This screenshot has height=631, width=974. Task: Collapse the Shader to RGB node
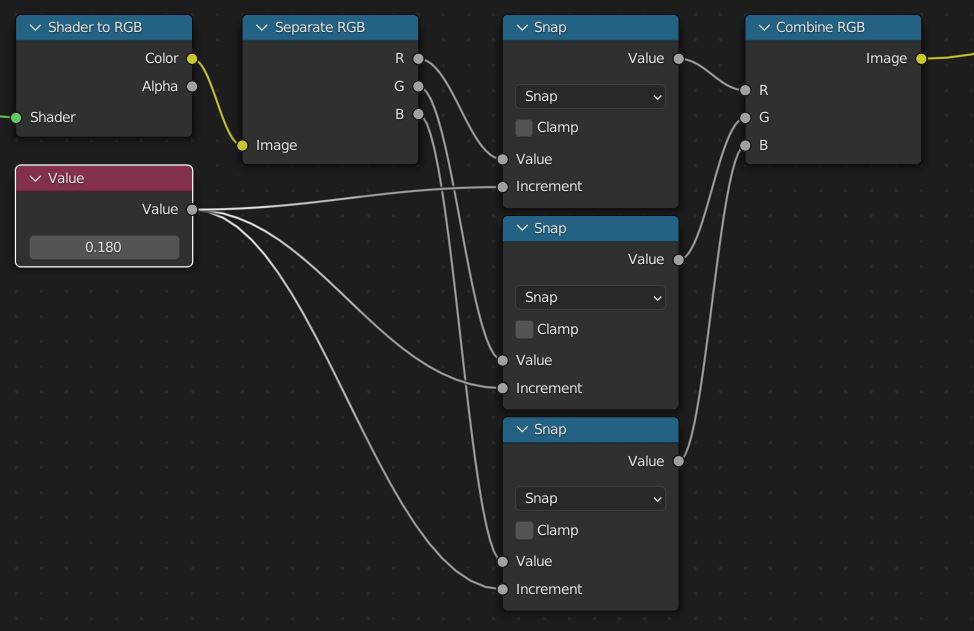pos(35,27)
